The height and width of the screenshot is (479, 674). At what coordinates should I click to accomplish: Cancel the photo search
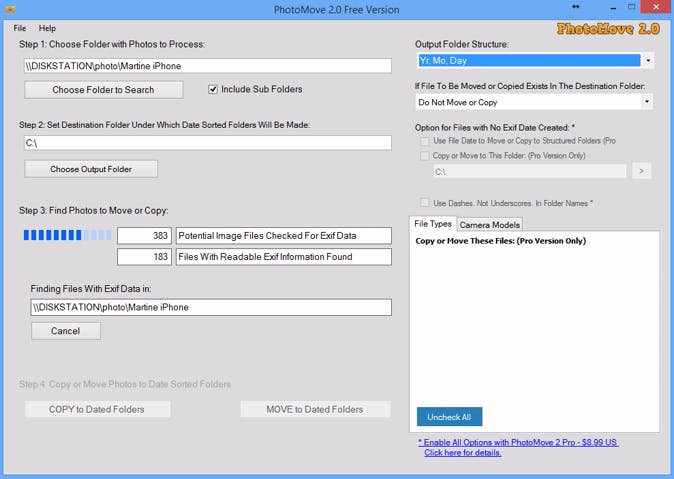point(66,331)
